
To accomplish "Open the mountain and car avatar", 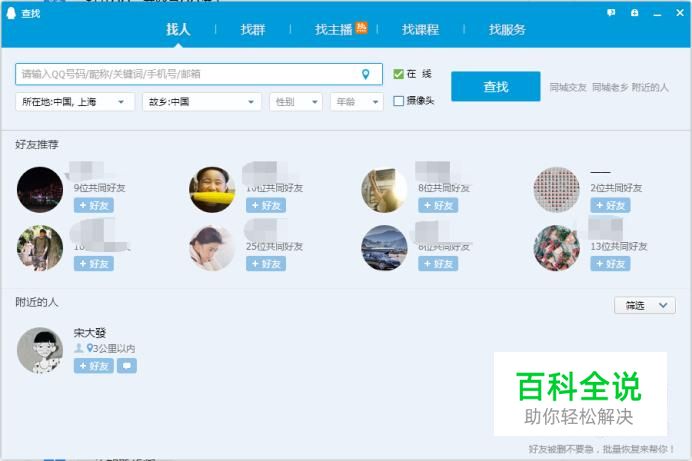I will [384, 248].
